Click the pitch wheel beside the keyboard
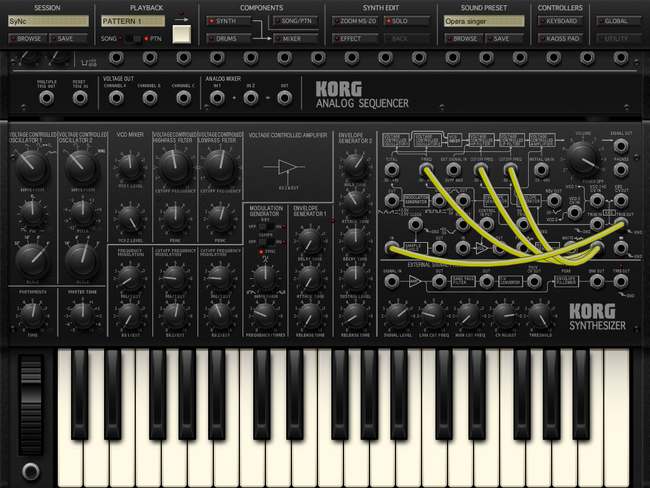Screen dimensions: 650x488 click(31, 405)
